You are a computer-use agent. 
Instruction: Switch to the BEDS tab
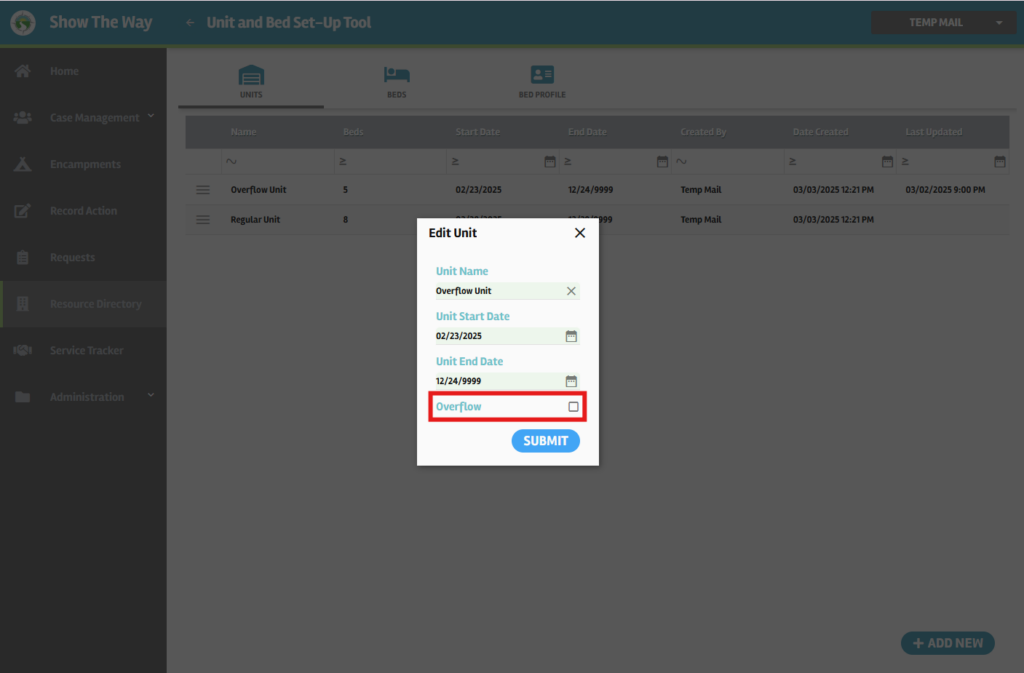(x=396, y=80)
